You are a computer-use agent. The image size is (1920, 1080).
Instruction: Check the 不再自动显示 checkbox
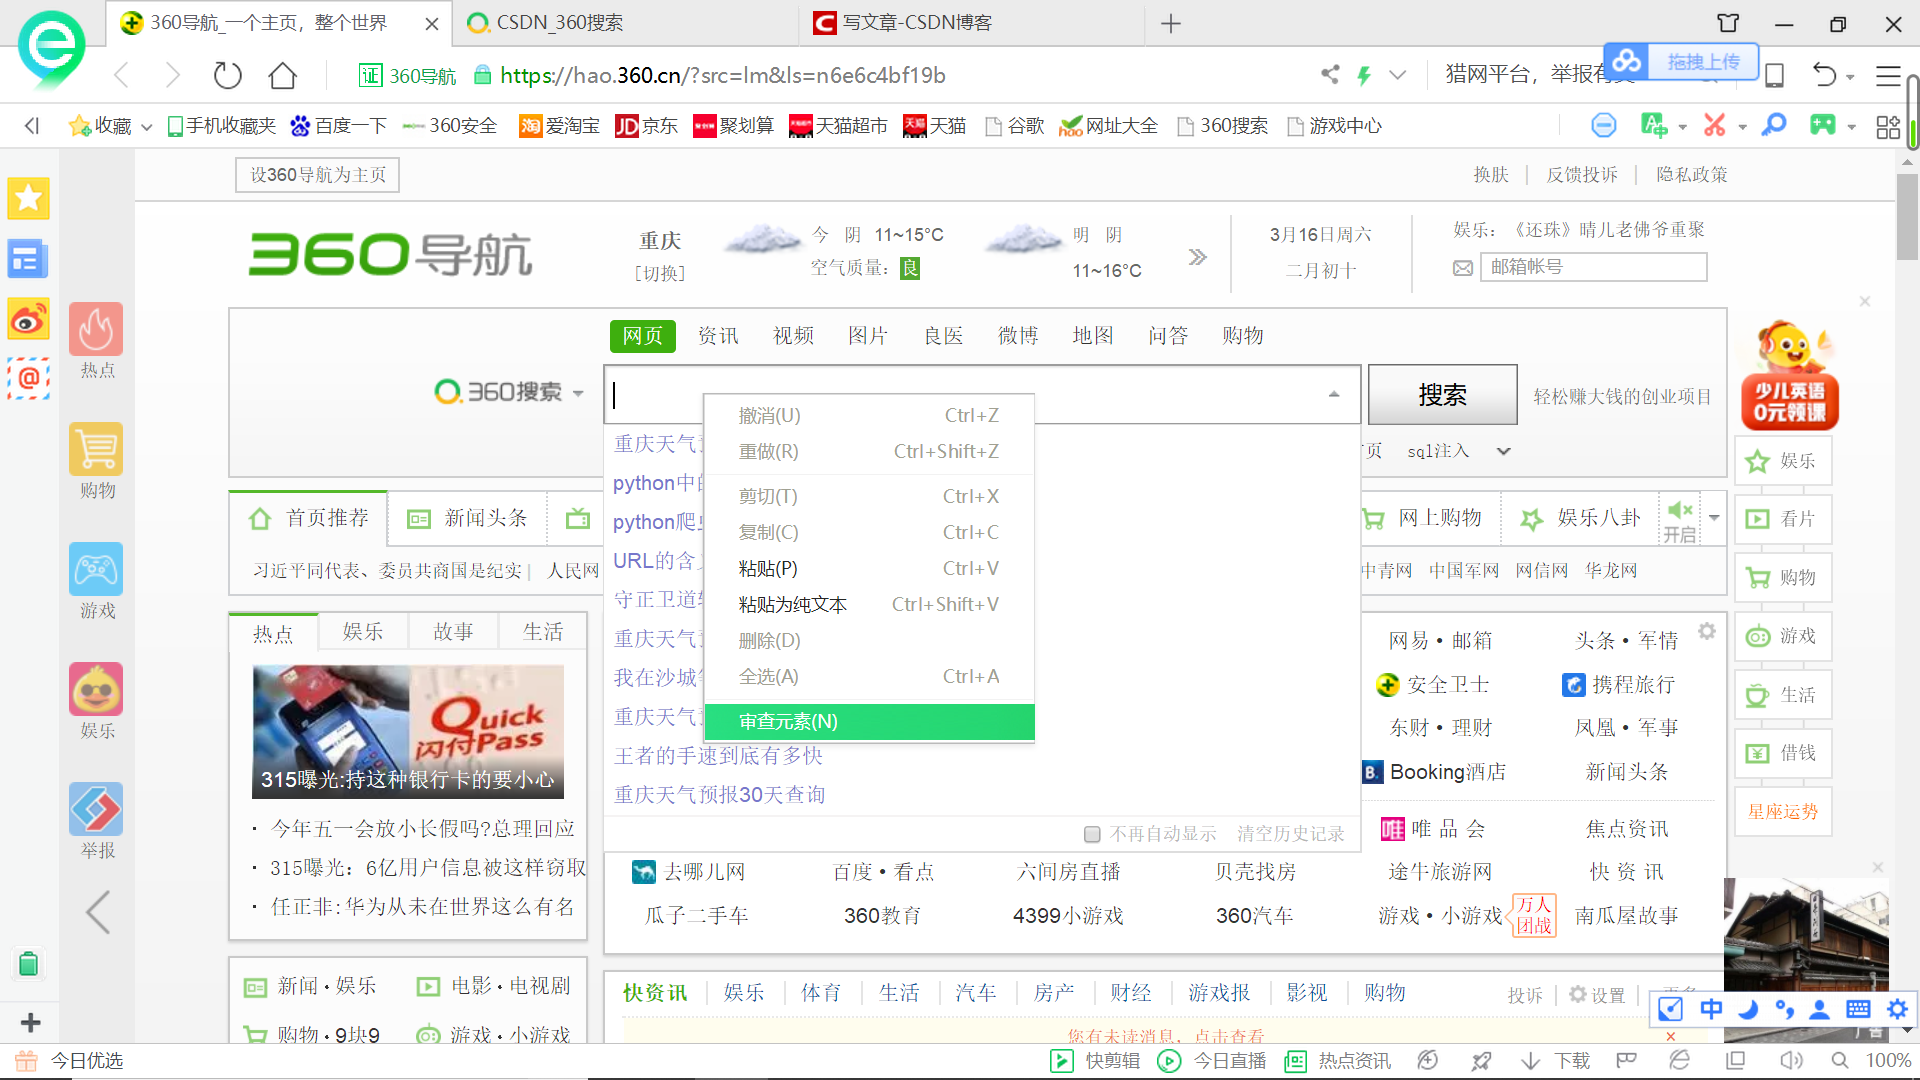click(x=1092, y=833)
